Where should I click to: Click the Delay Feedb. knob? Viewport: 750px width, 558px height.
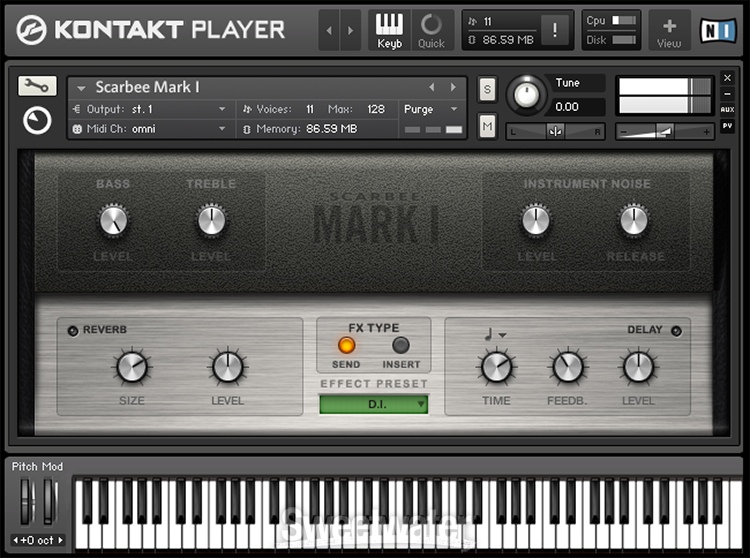point(568,367)
